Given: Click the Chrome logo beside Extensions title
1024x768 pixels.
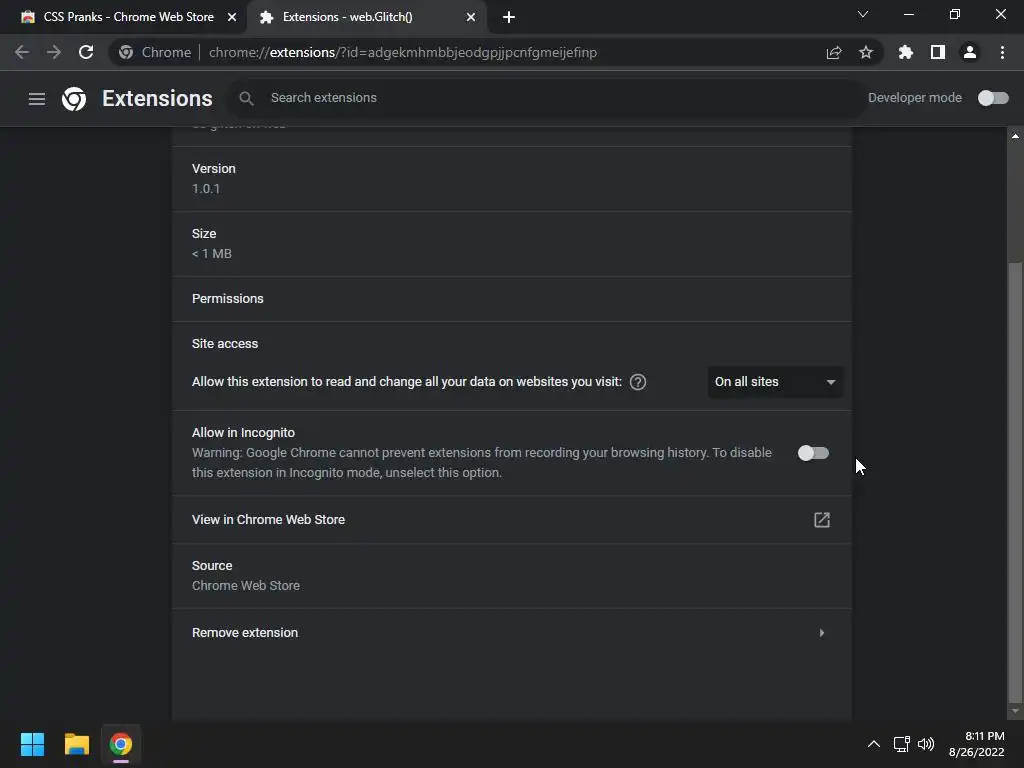Looking at the screenshot, I should pos(74,99).
